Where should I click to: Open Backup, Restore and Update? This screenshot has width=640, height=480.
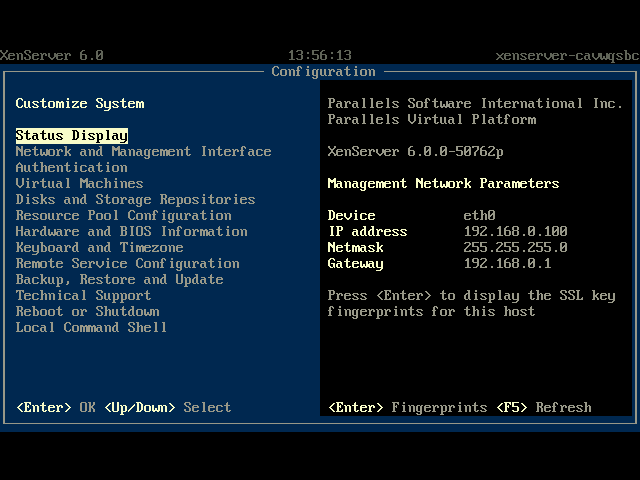pyautogui.click(x=119, y=279)
